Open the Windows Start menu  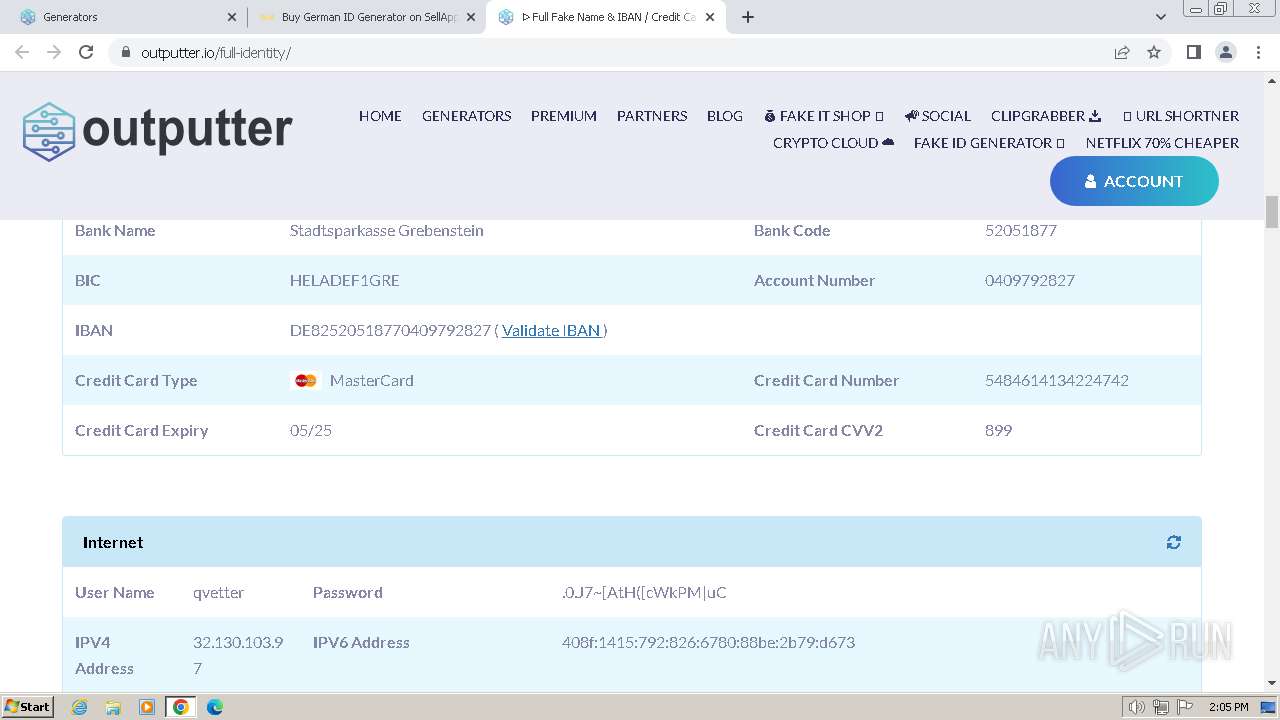pos(27,707)
